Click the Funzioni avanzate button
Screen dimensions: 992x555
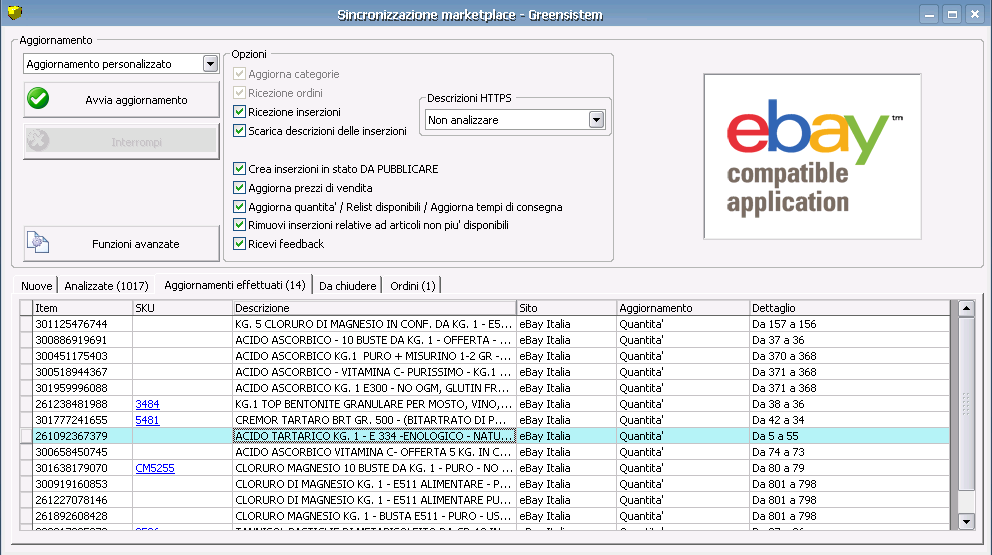(x=121, y=243)
